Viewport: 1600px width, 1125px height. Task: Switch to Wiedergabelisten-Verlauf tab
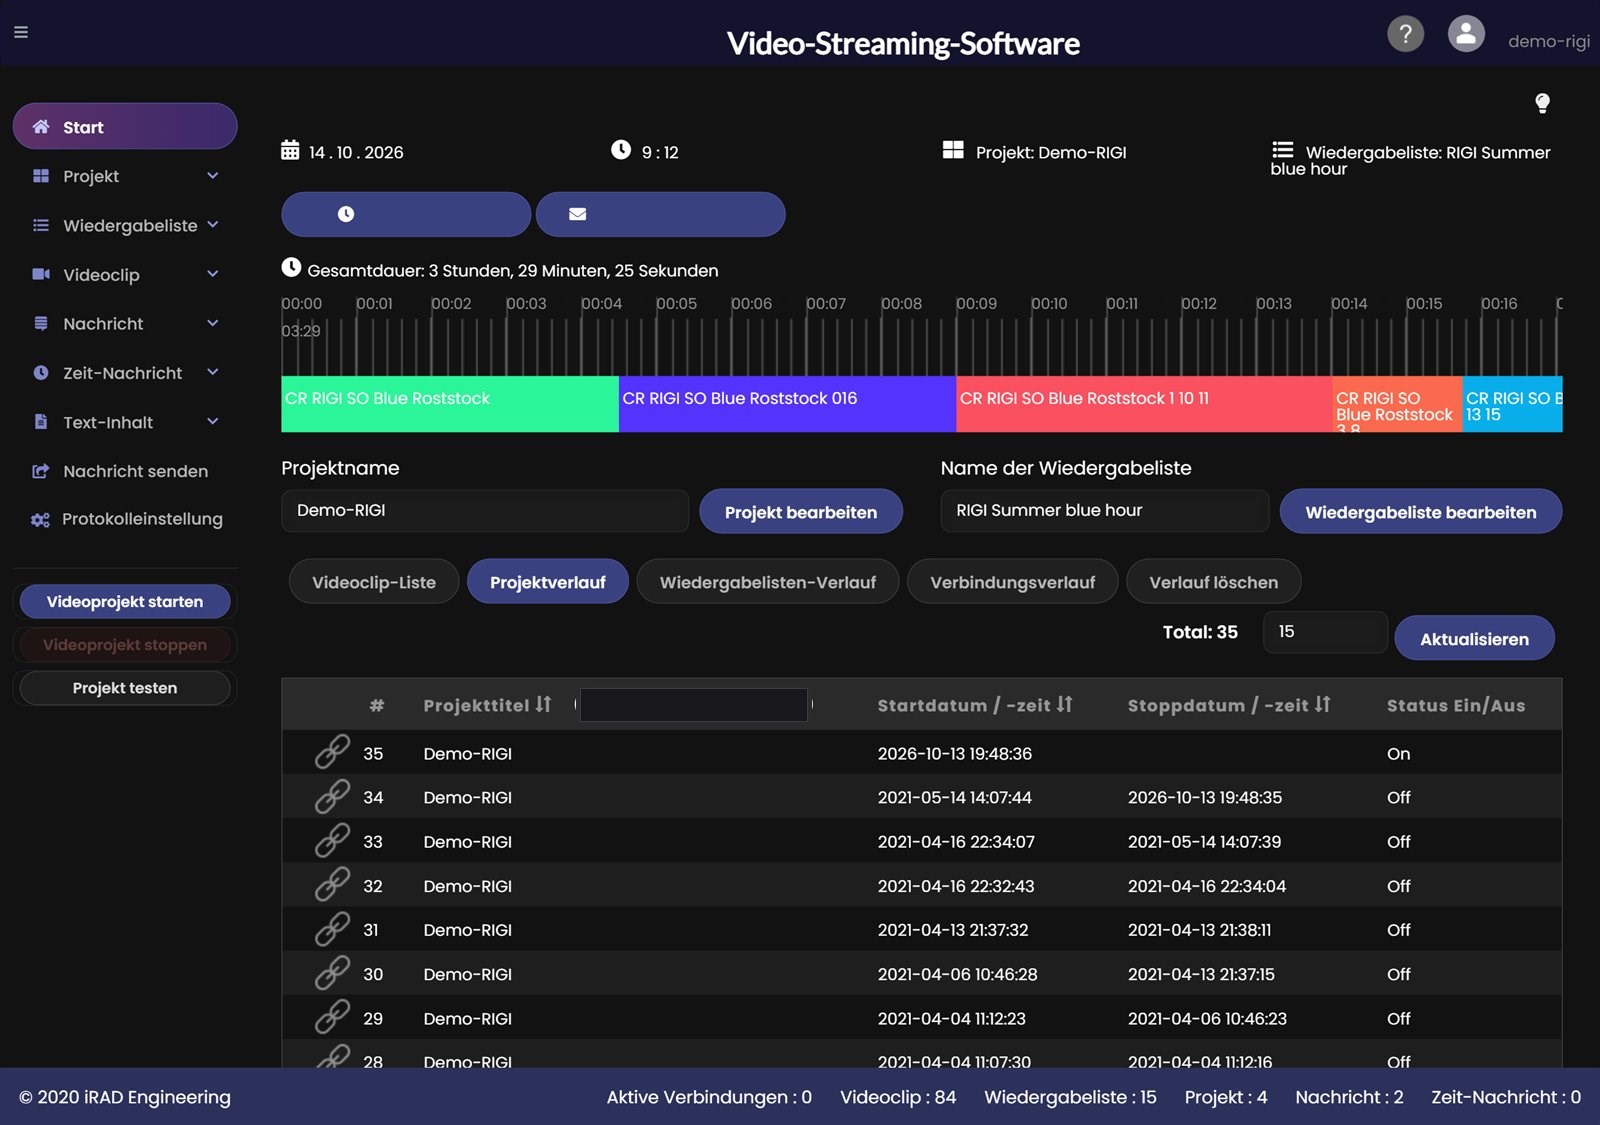pyautogui.click(x=768, y=582)
